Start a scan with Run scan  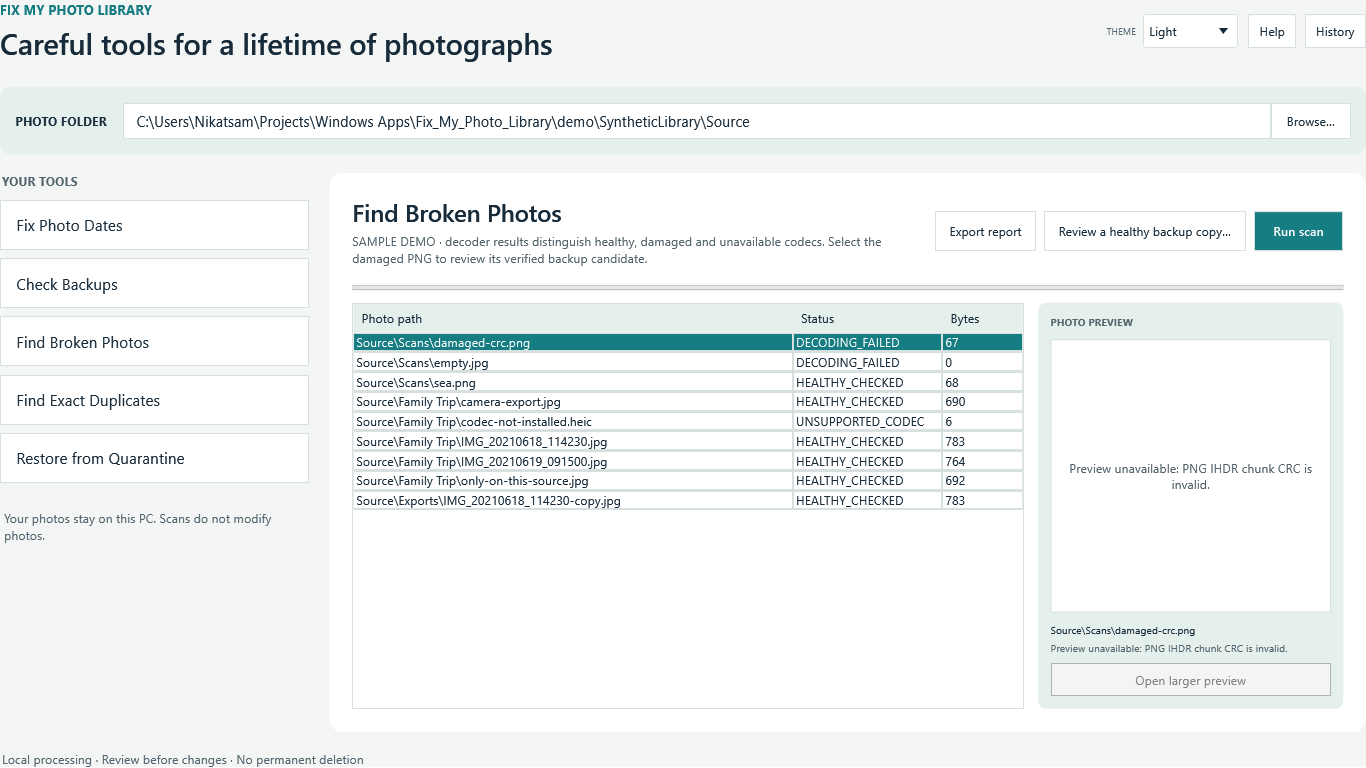[1298, 231]
